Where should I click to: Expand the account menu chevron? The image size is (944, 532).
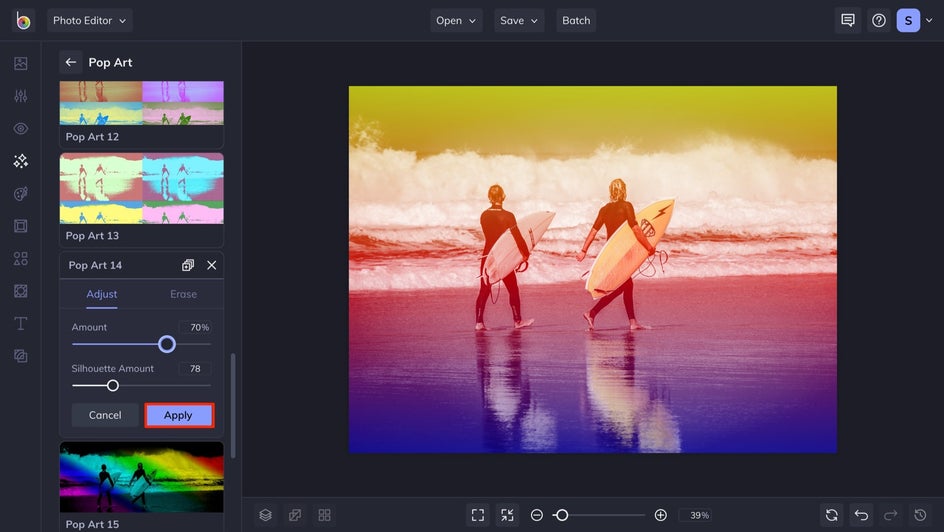(x=929, y=20)
